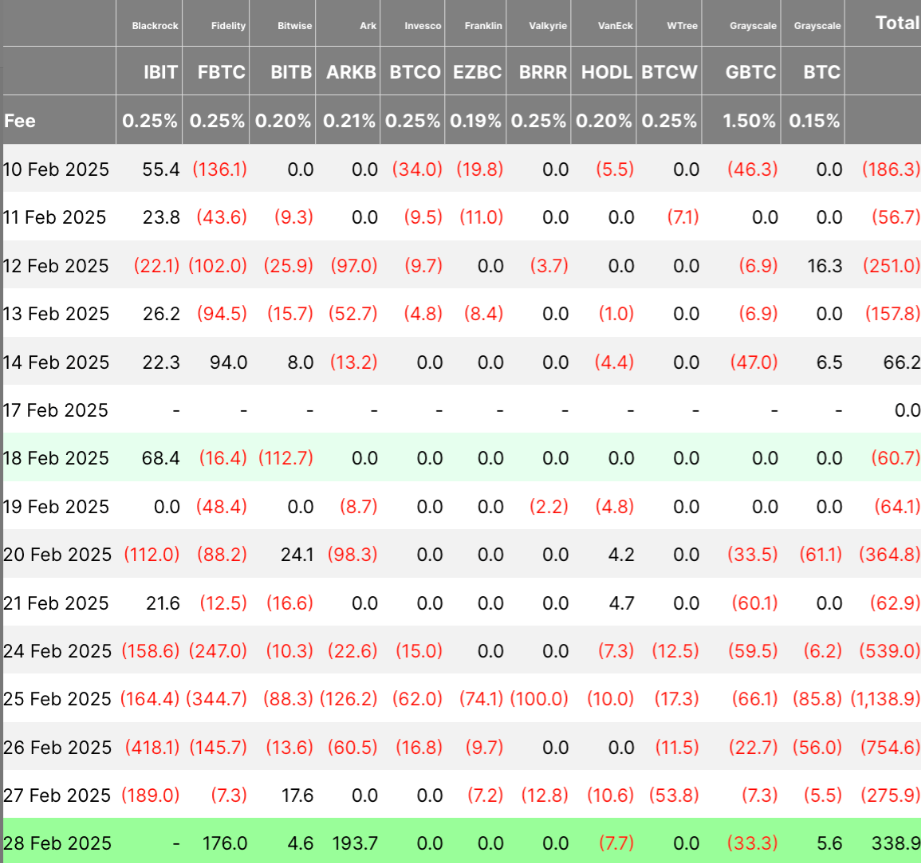921x863 pixels.
Task: Click the BTCW ticker column header
Action: [669, 72]
